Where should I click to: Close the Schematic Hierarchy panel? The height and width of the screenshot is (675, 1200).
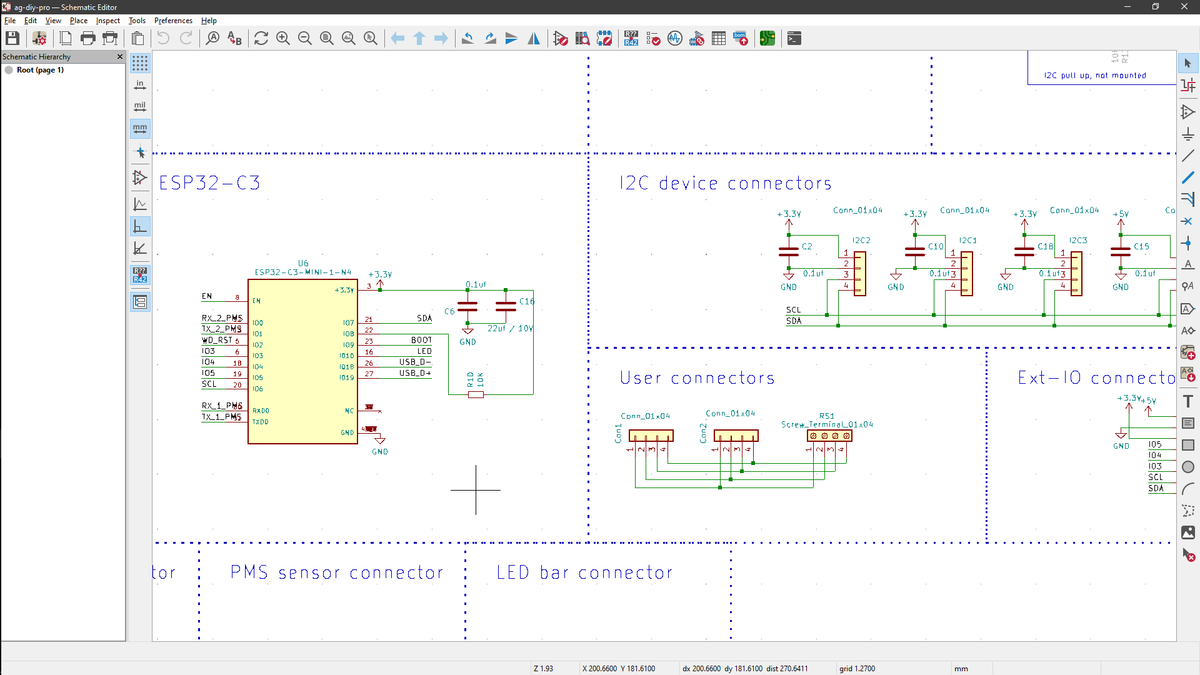120,57
